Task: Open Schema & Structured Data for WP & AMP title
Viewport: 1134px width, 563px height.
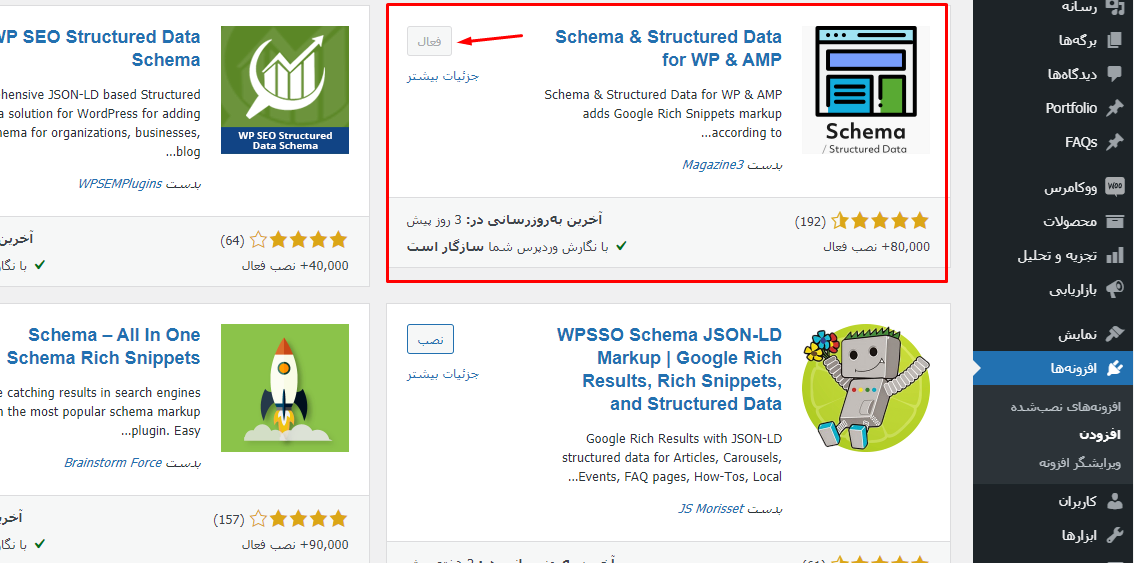Action: coord(668,48)
